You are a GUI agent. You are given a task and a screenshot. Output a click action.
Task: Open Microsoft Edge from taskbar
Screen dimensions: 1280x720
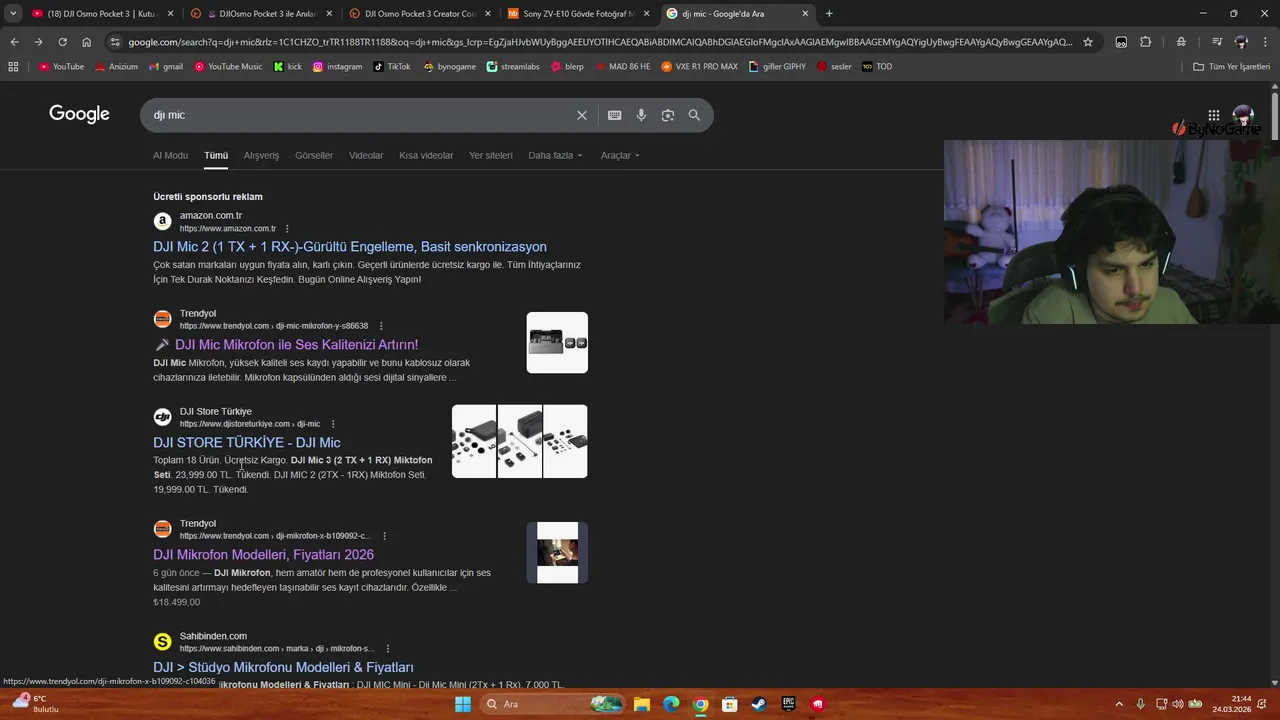tap(671, 704)
